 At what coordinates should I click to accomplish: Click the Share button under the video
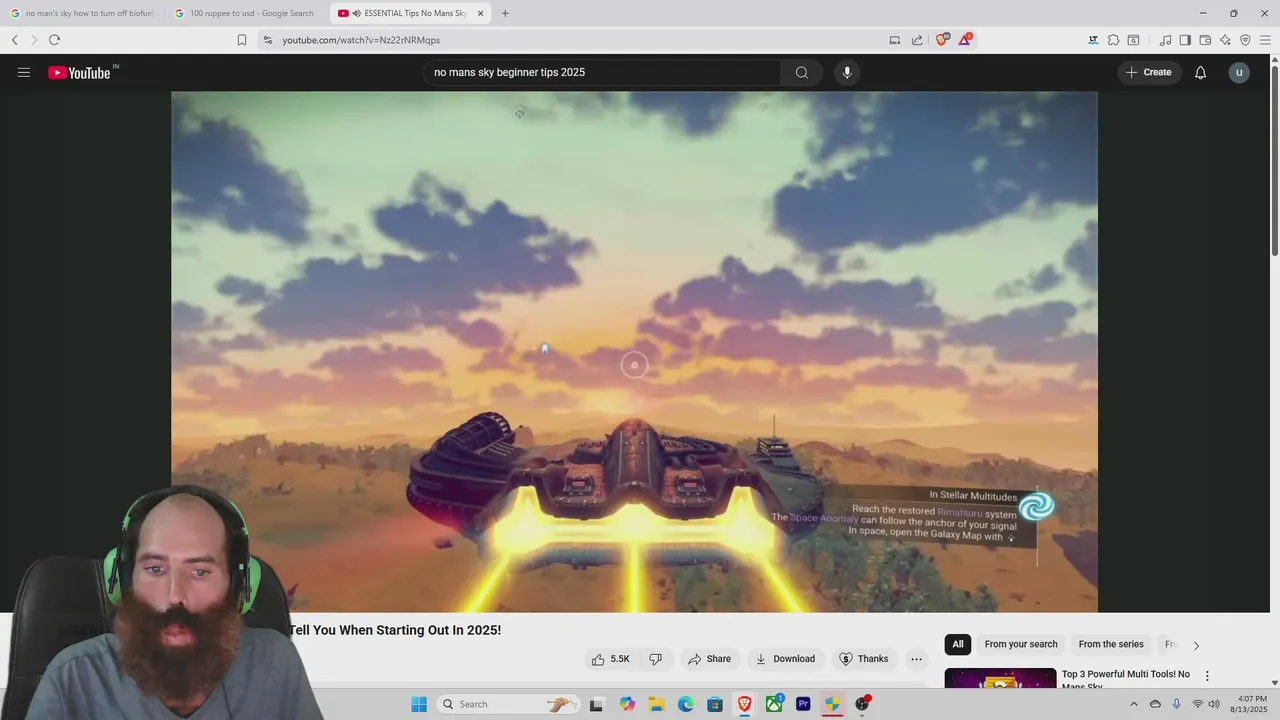point(709,659)
